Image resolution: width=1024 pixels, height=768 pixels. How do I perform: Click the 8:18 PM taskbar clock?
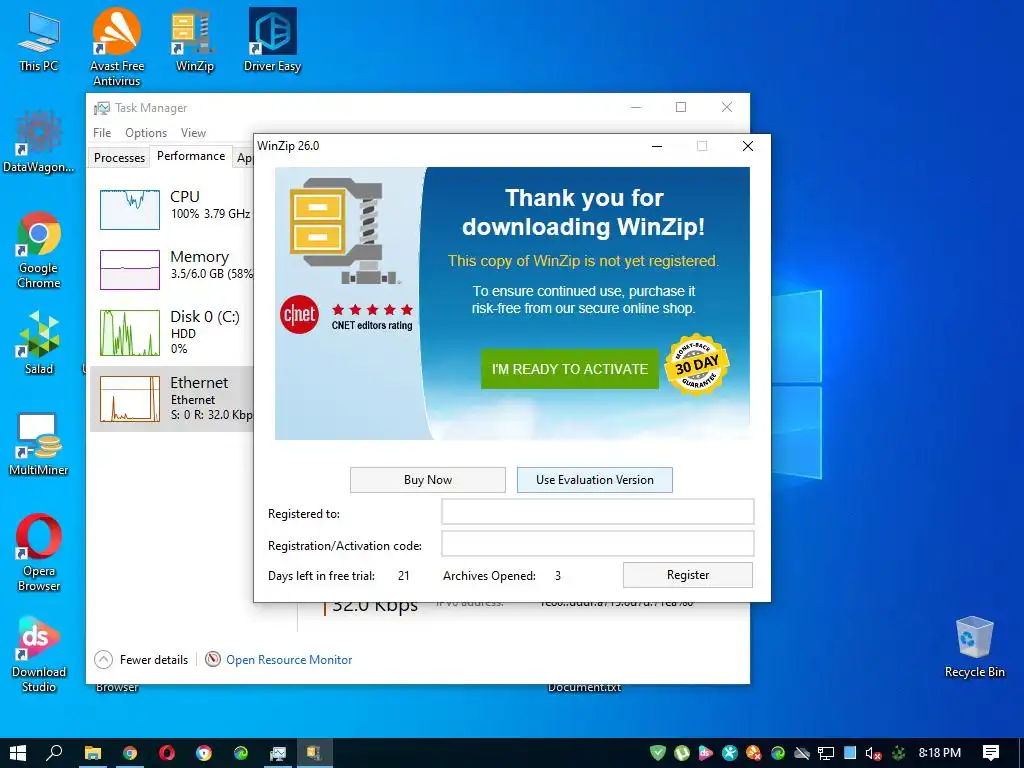(x=940, y=753)
